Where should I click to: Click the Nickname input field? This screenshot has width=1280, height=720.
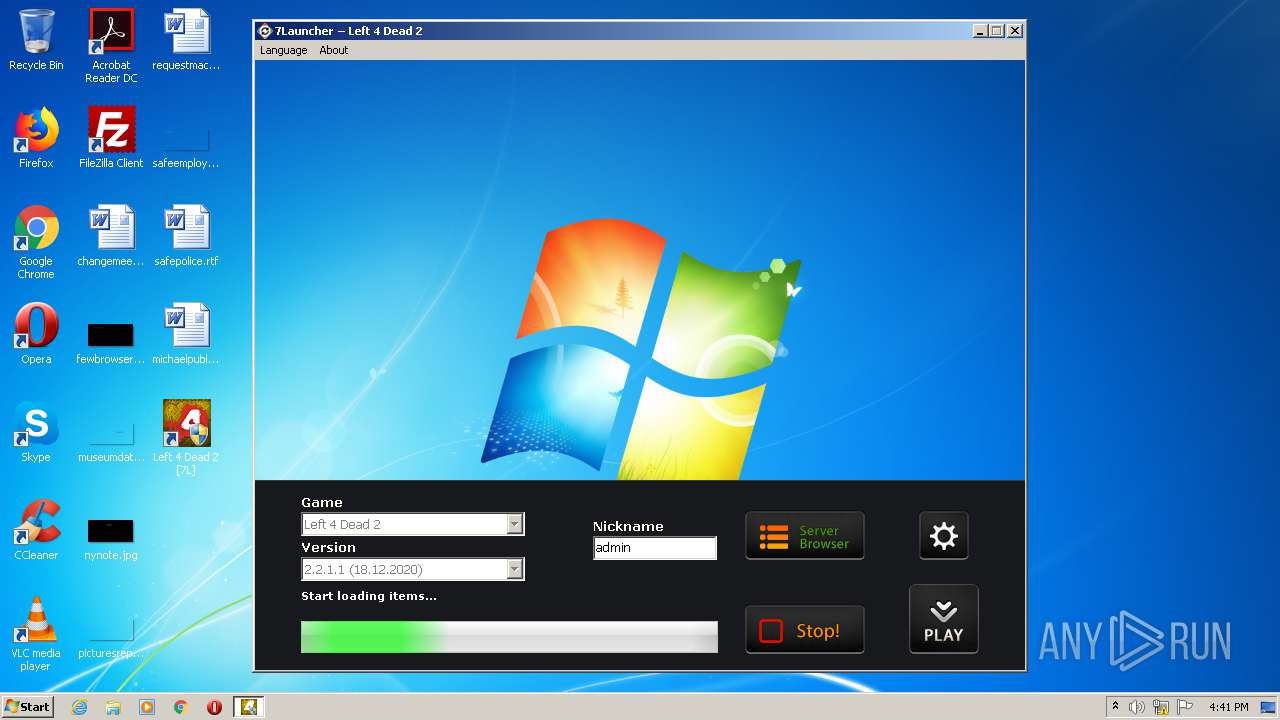tap(655, 548)
